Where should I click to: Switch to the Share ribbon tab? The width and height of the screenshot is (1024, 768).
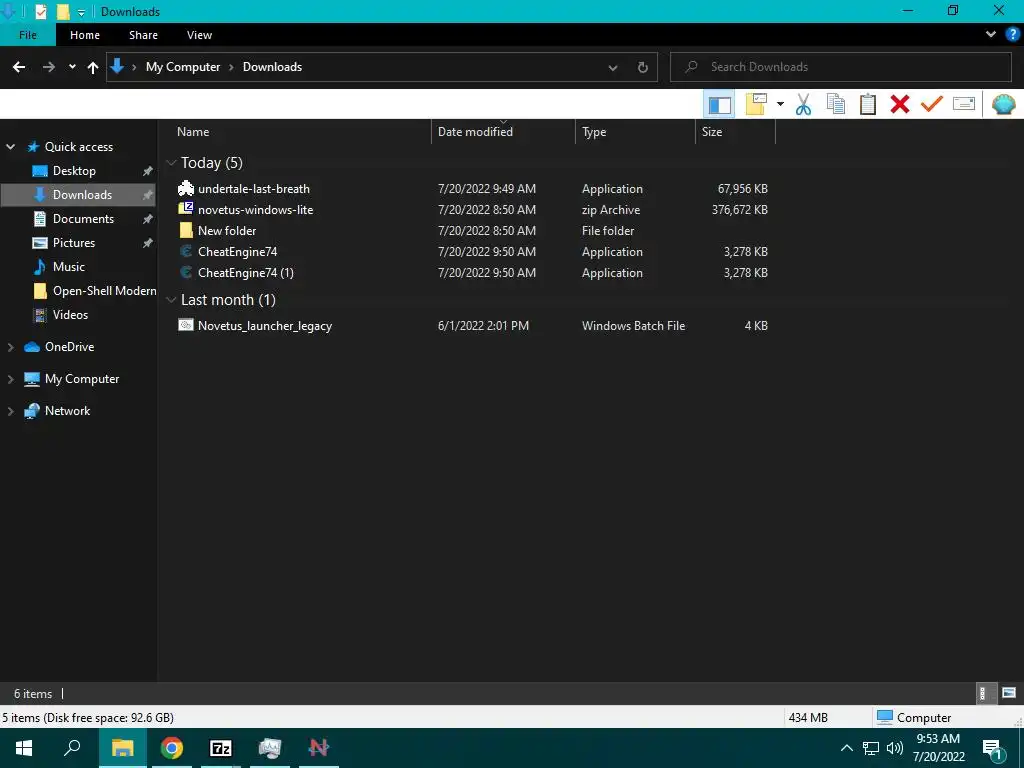[x=143, y=35]
